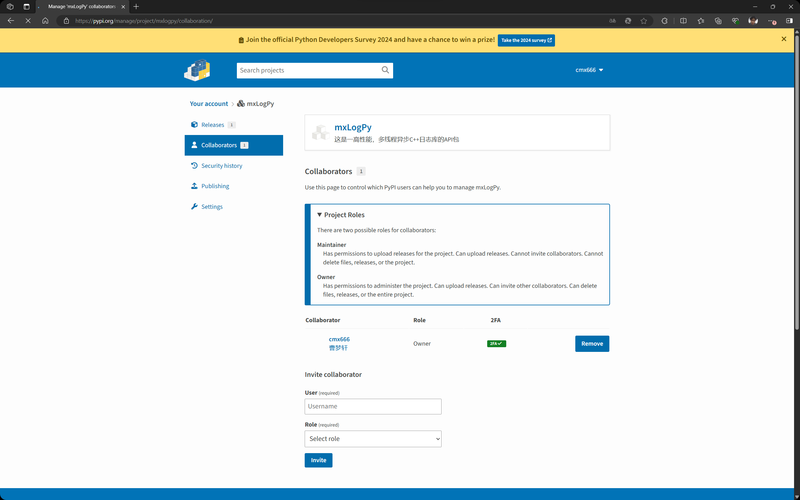
Task: Click the Owner role cell
Action: click(x=422, y=343)
